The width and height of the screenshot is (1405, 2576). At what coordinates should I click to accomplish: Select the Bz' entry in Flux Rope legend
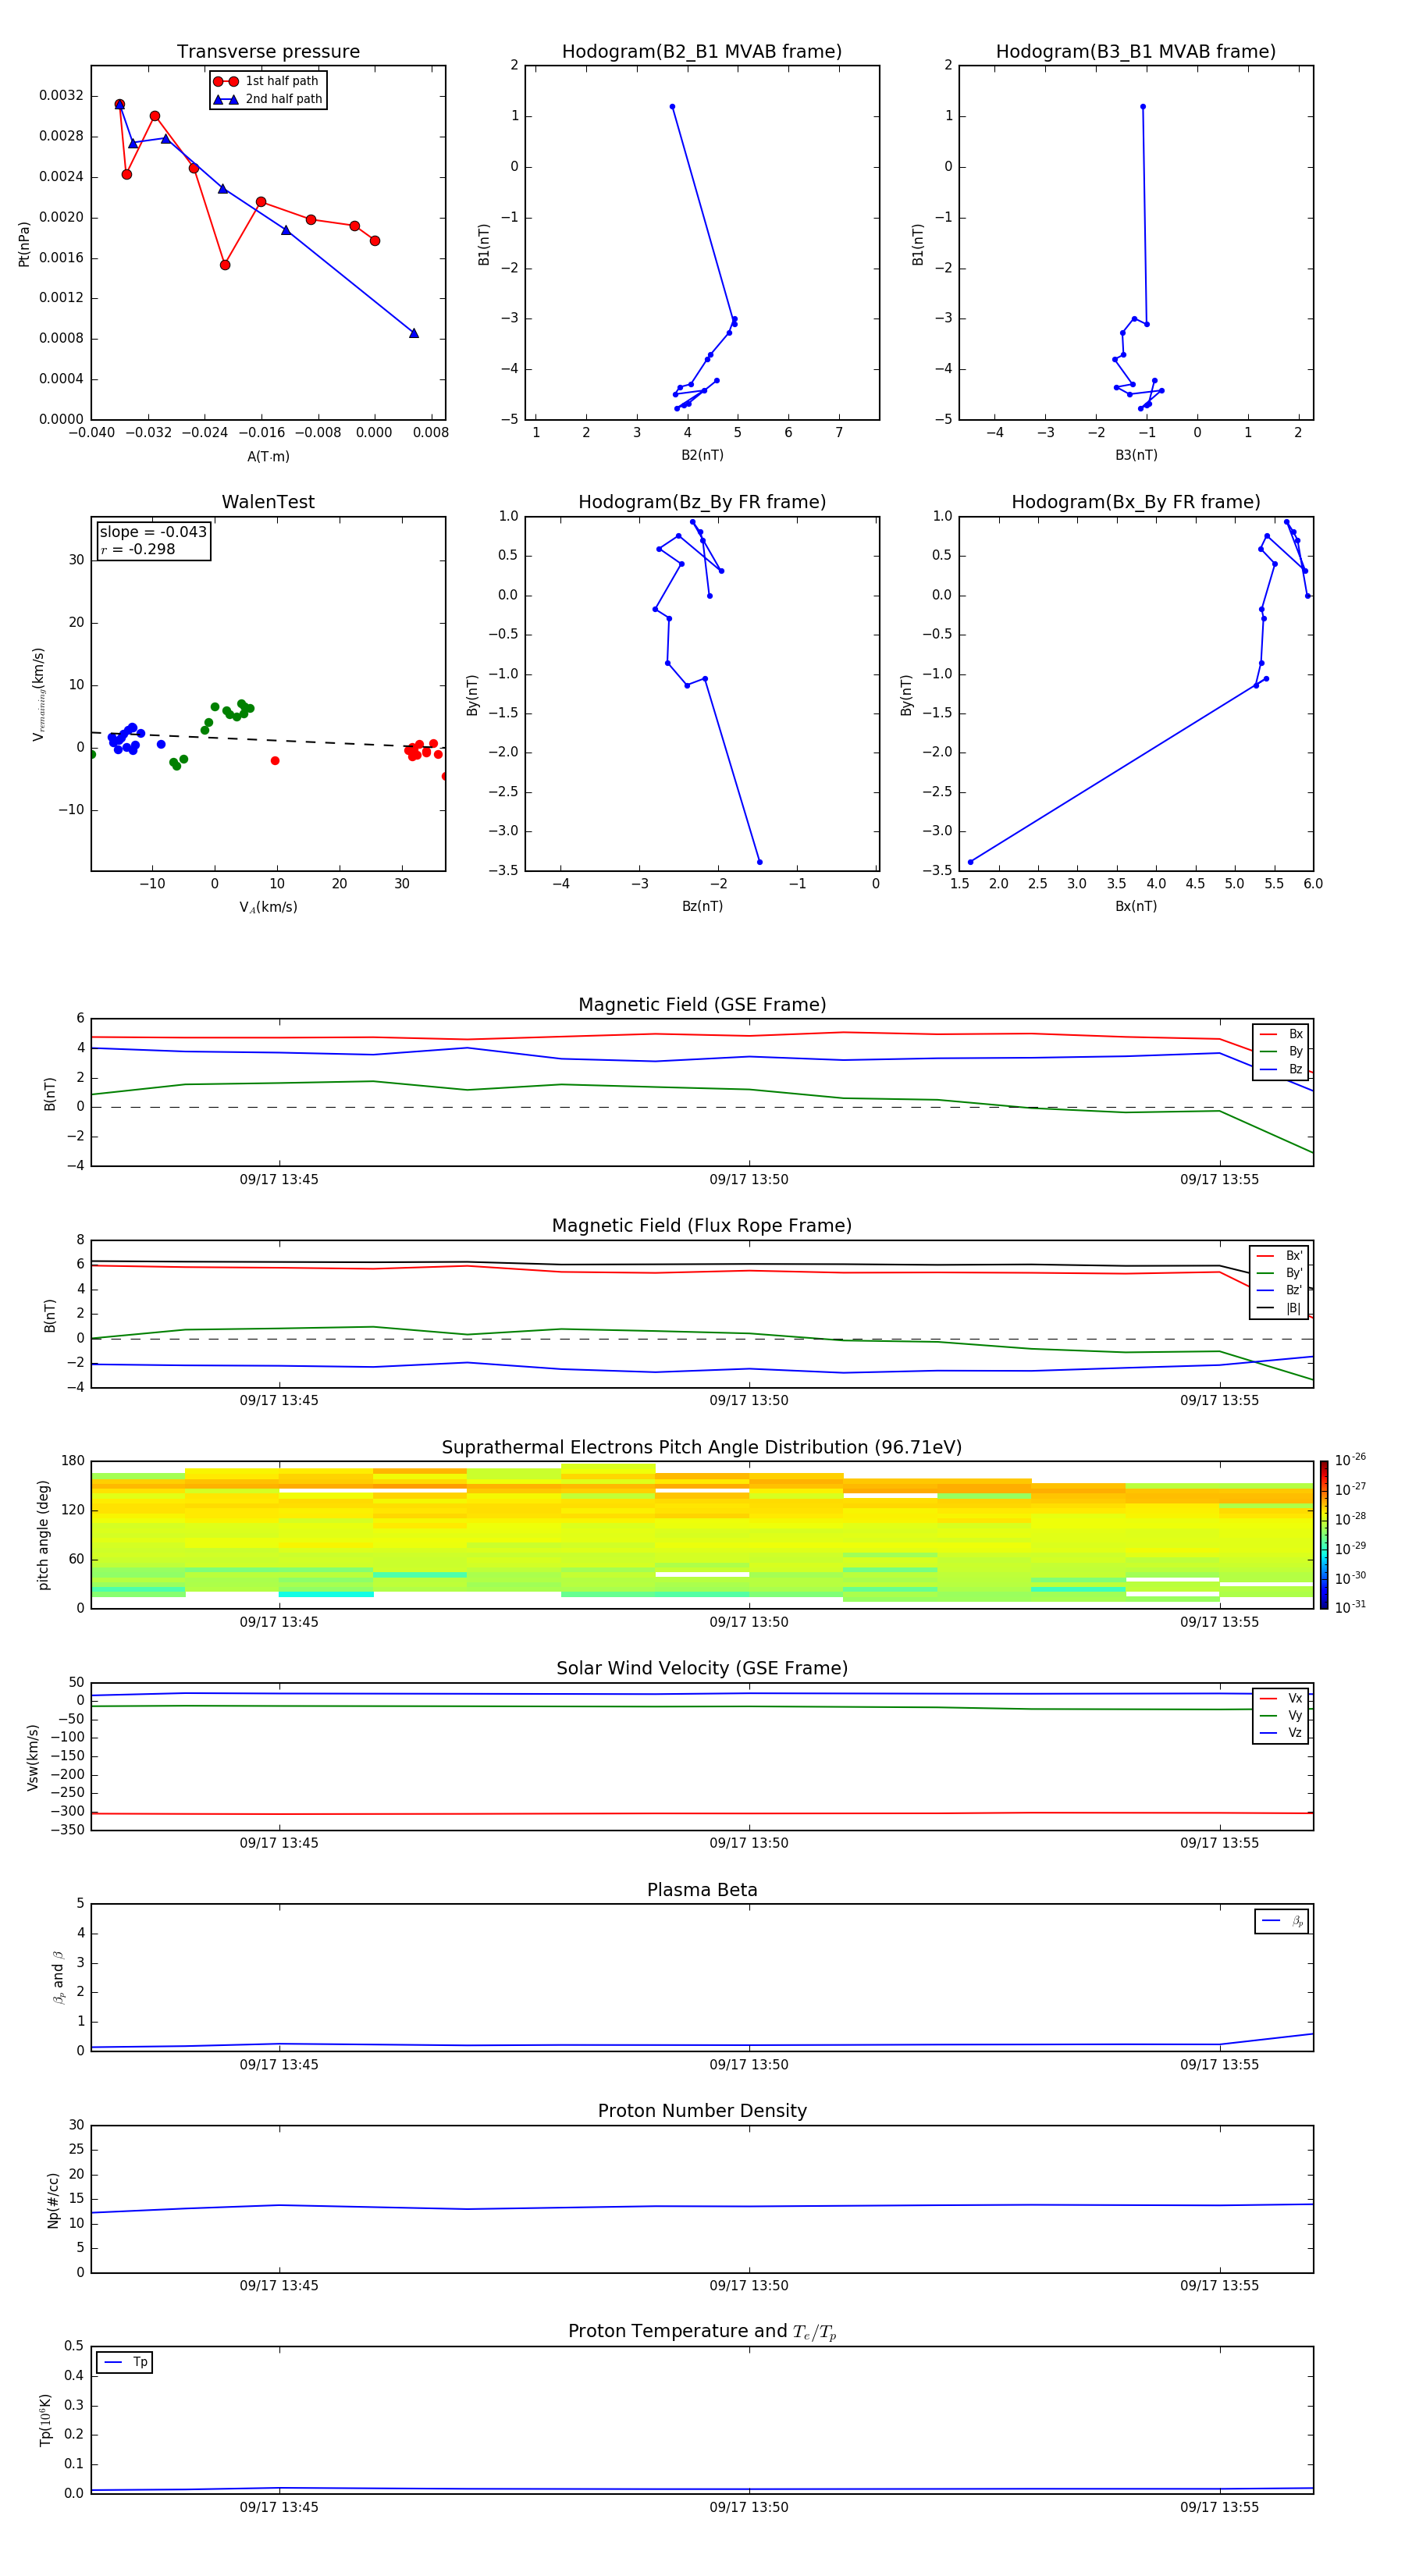click(1293, 1290)
